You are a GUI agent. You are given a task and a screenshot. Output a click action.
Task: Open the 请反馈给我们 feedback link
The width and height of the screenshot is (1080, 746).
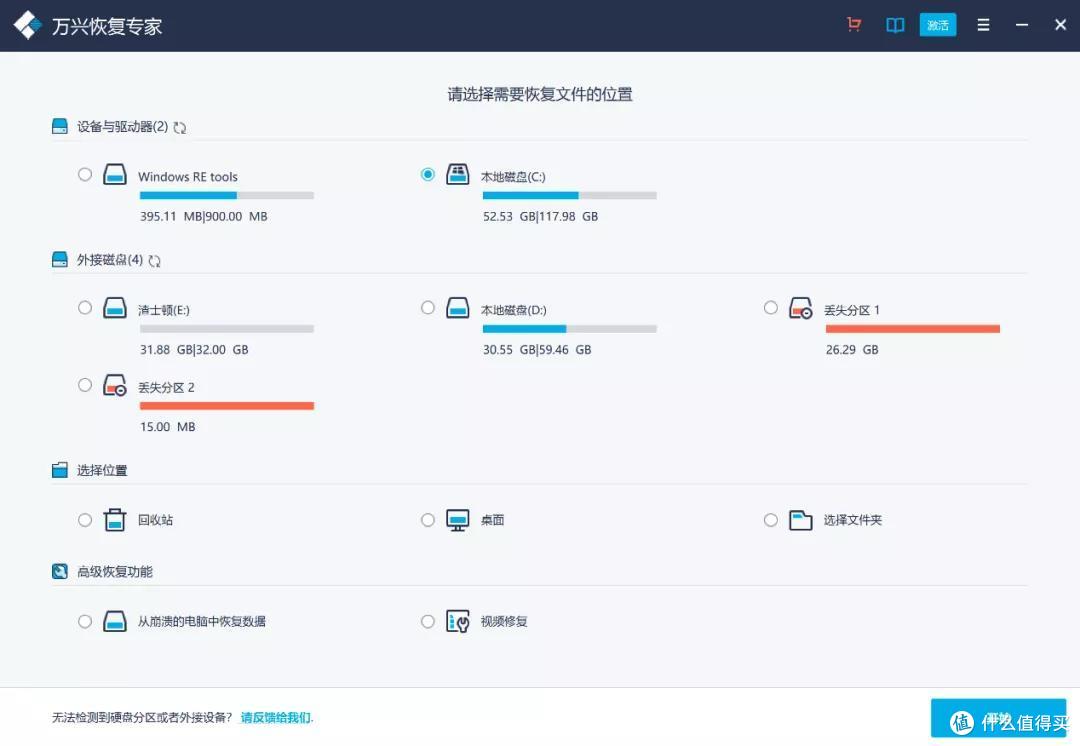point(276,718)
